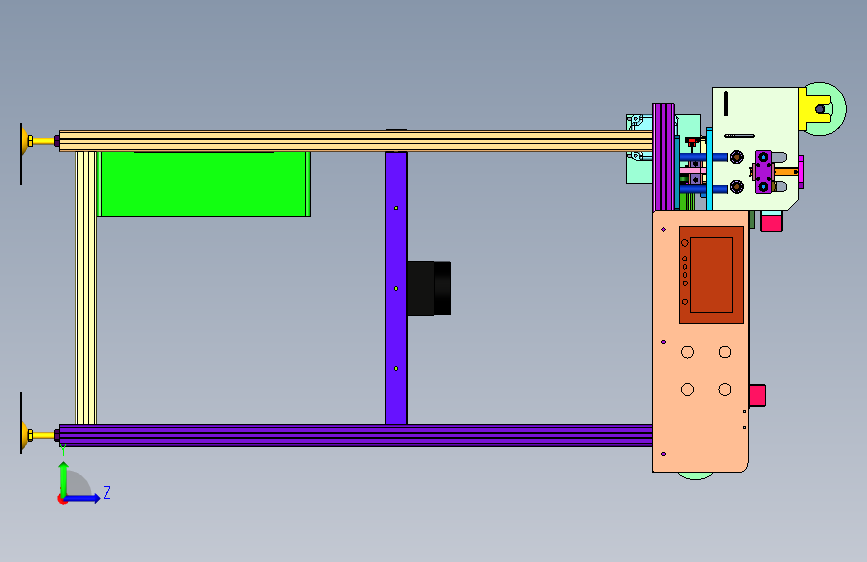The width and height of the screenshot is (867, 562).
Task: Select the top beige horizontal extrusion
Action: click(x=356, y=141)
